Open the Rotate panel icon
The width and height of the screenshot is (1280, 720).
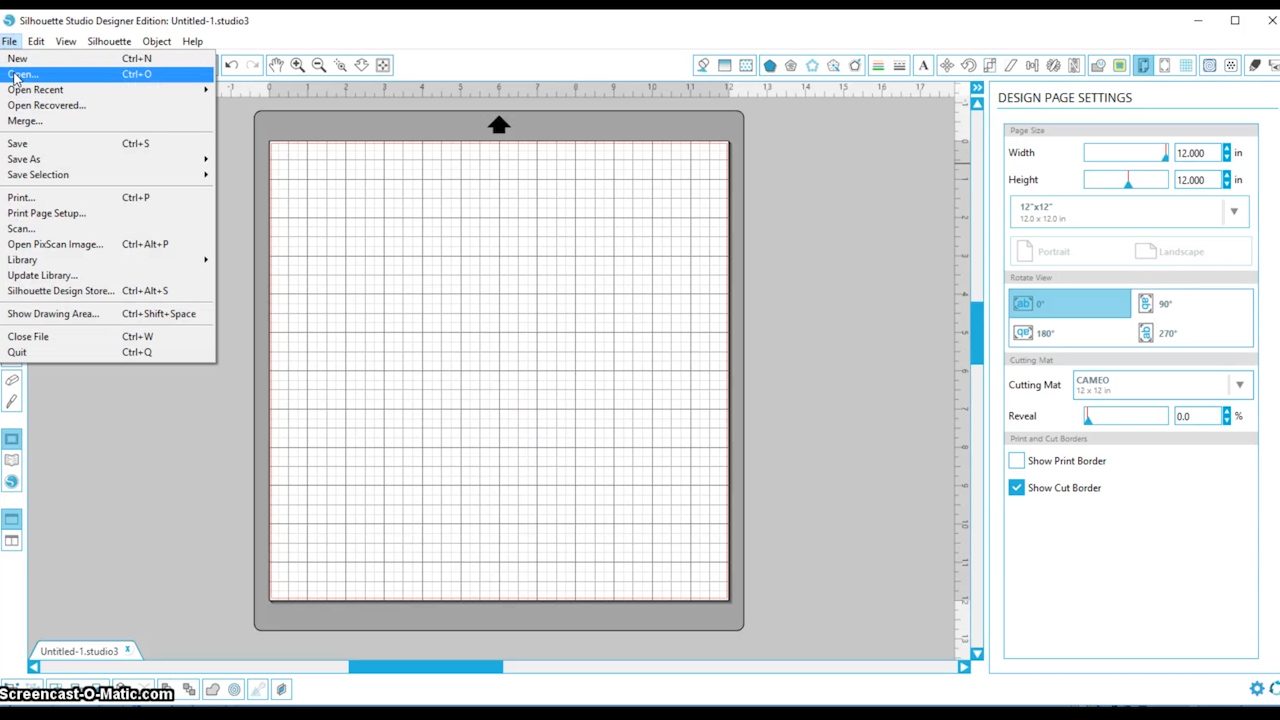click(968, 66)
